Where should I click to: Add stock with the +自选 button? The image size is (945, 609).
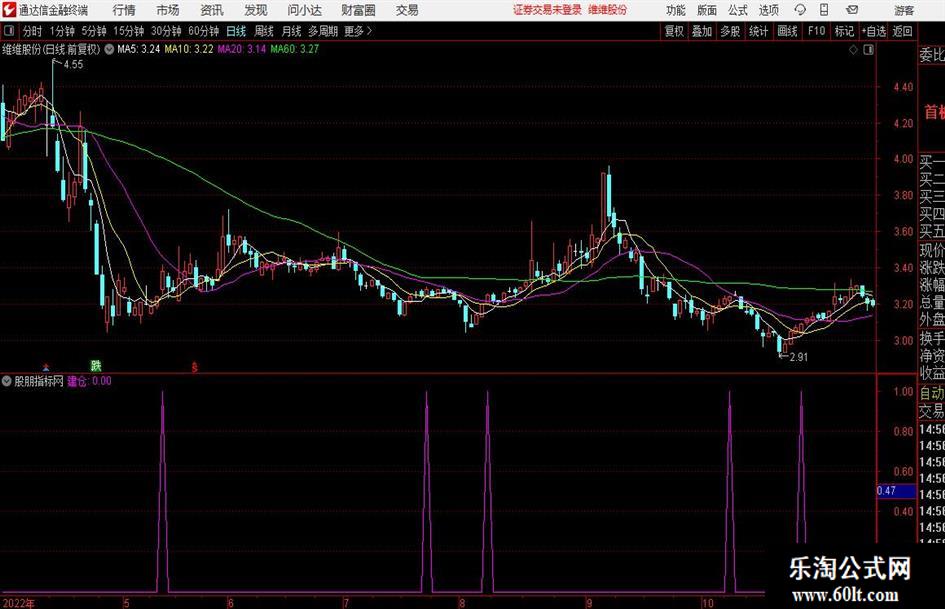click(x=873, y=31)
